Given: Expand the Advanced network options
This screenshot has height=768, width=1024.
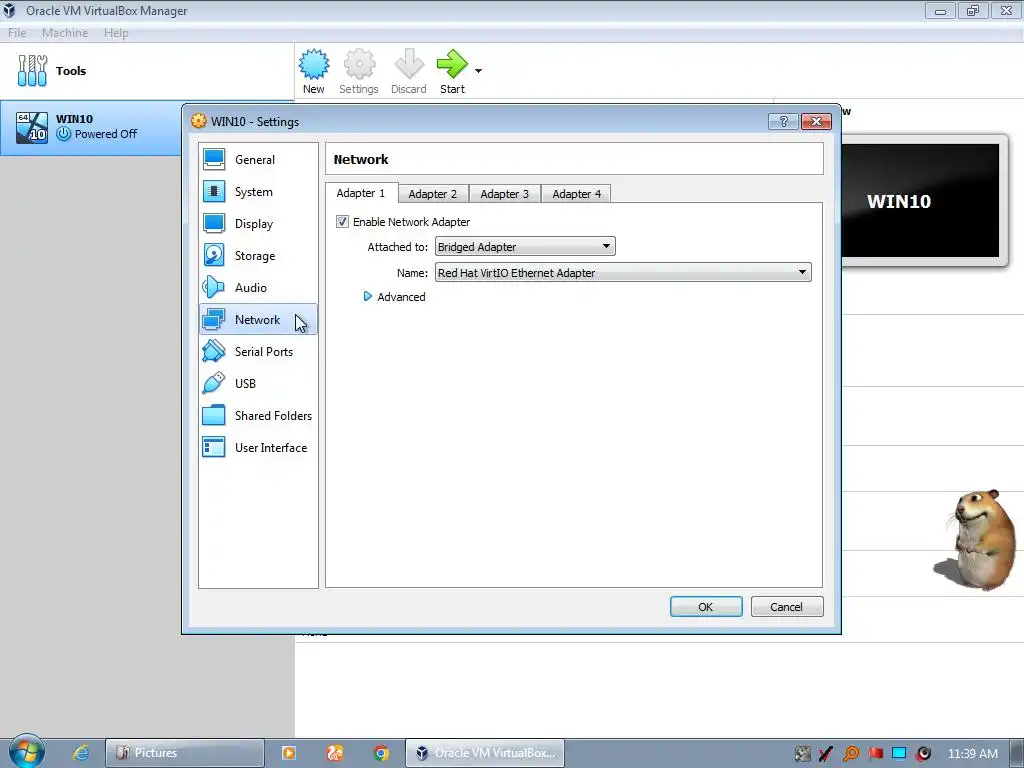Looking at the screenshot, I should pyautogui.click(x=394, y=296).
